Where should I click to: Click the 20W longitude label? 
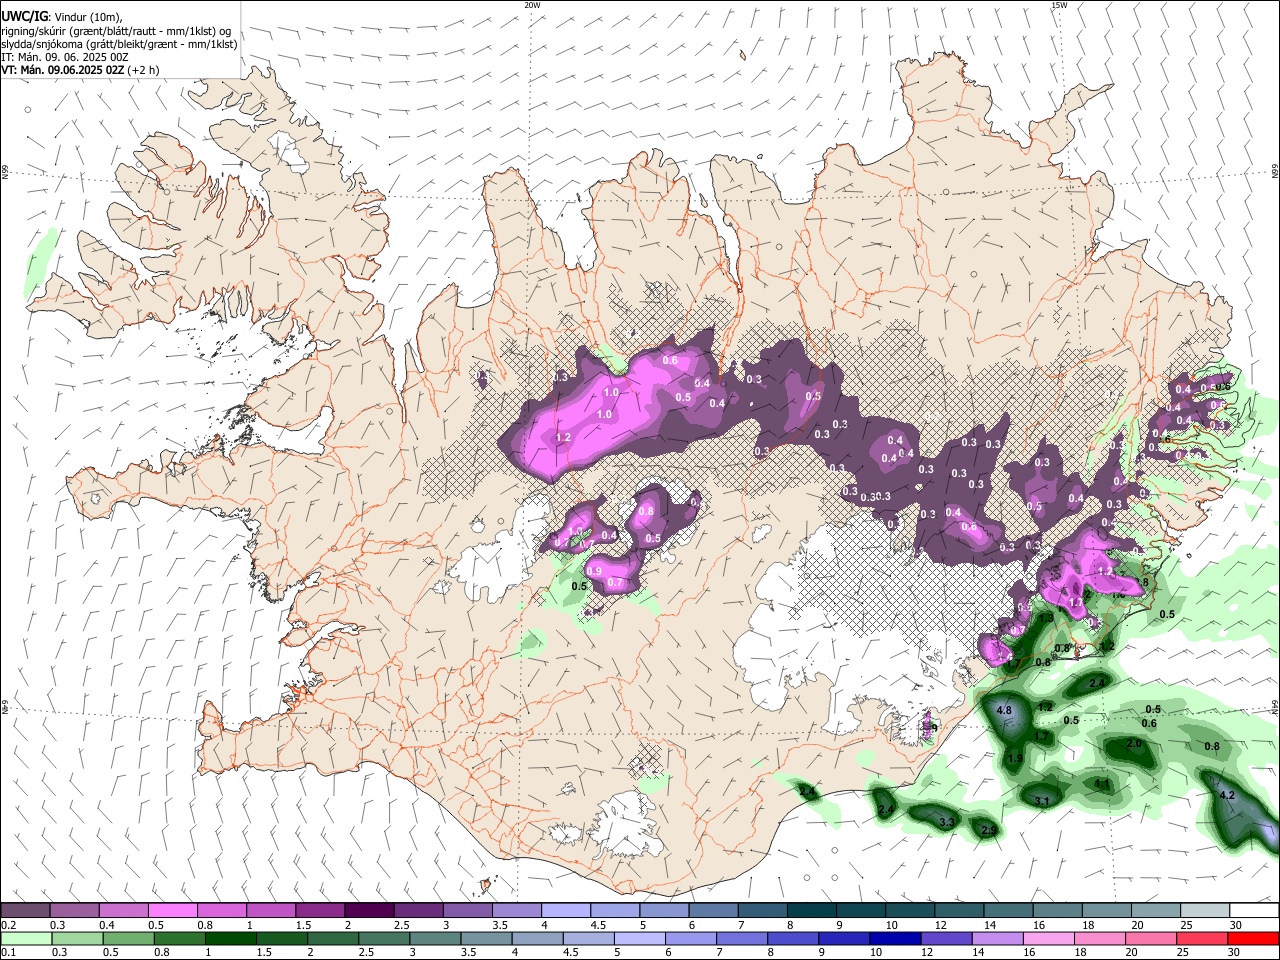532,5
